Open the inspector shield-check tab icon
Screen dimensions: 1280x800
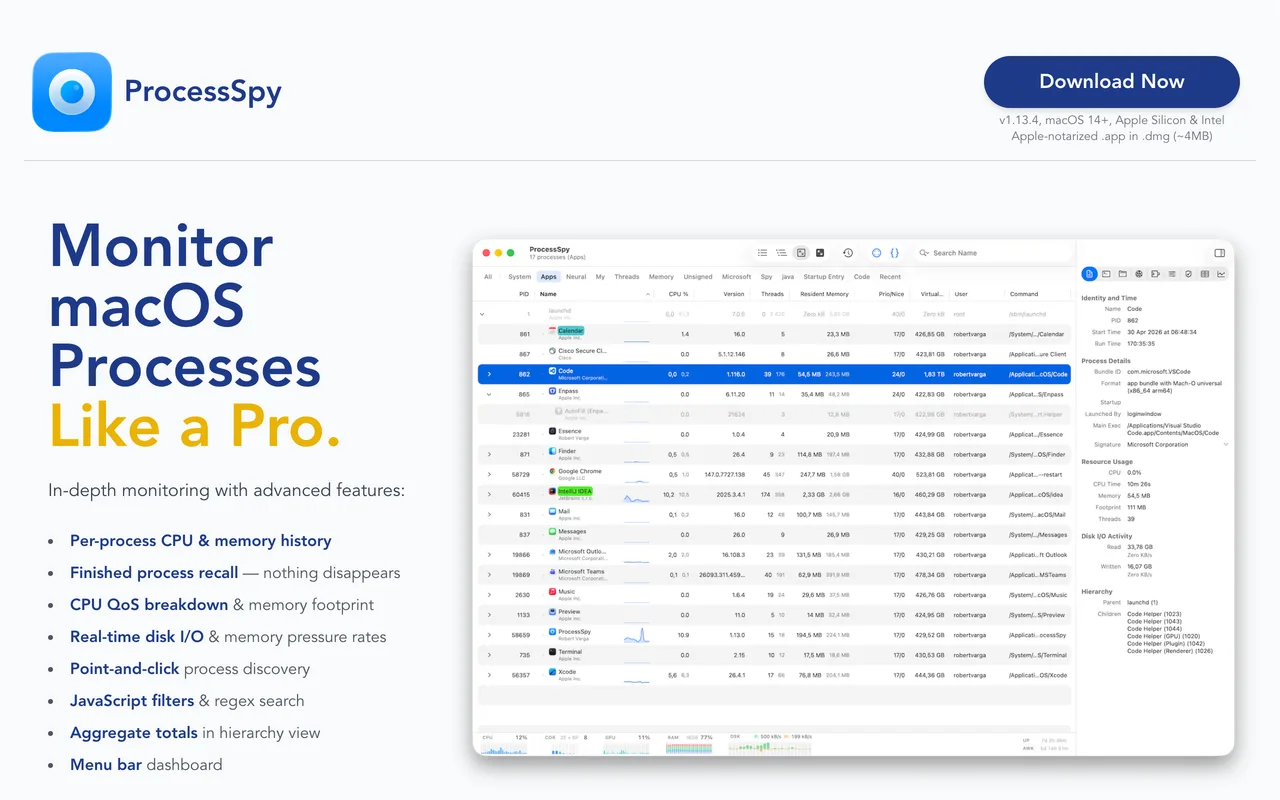tap(1188, 274)
